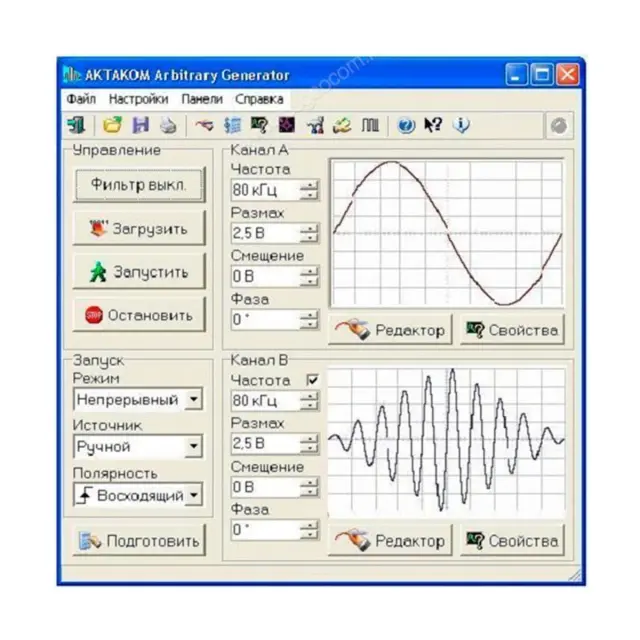This screenshot has height=640, width=640.
Task: Open the signal editor brush toolbar icon
Action: point(204,125)
